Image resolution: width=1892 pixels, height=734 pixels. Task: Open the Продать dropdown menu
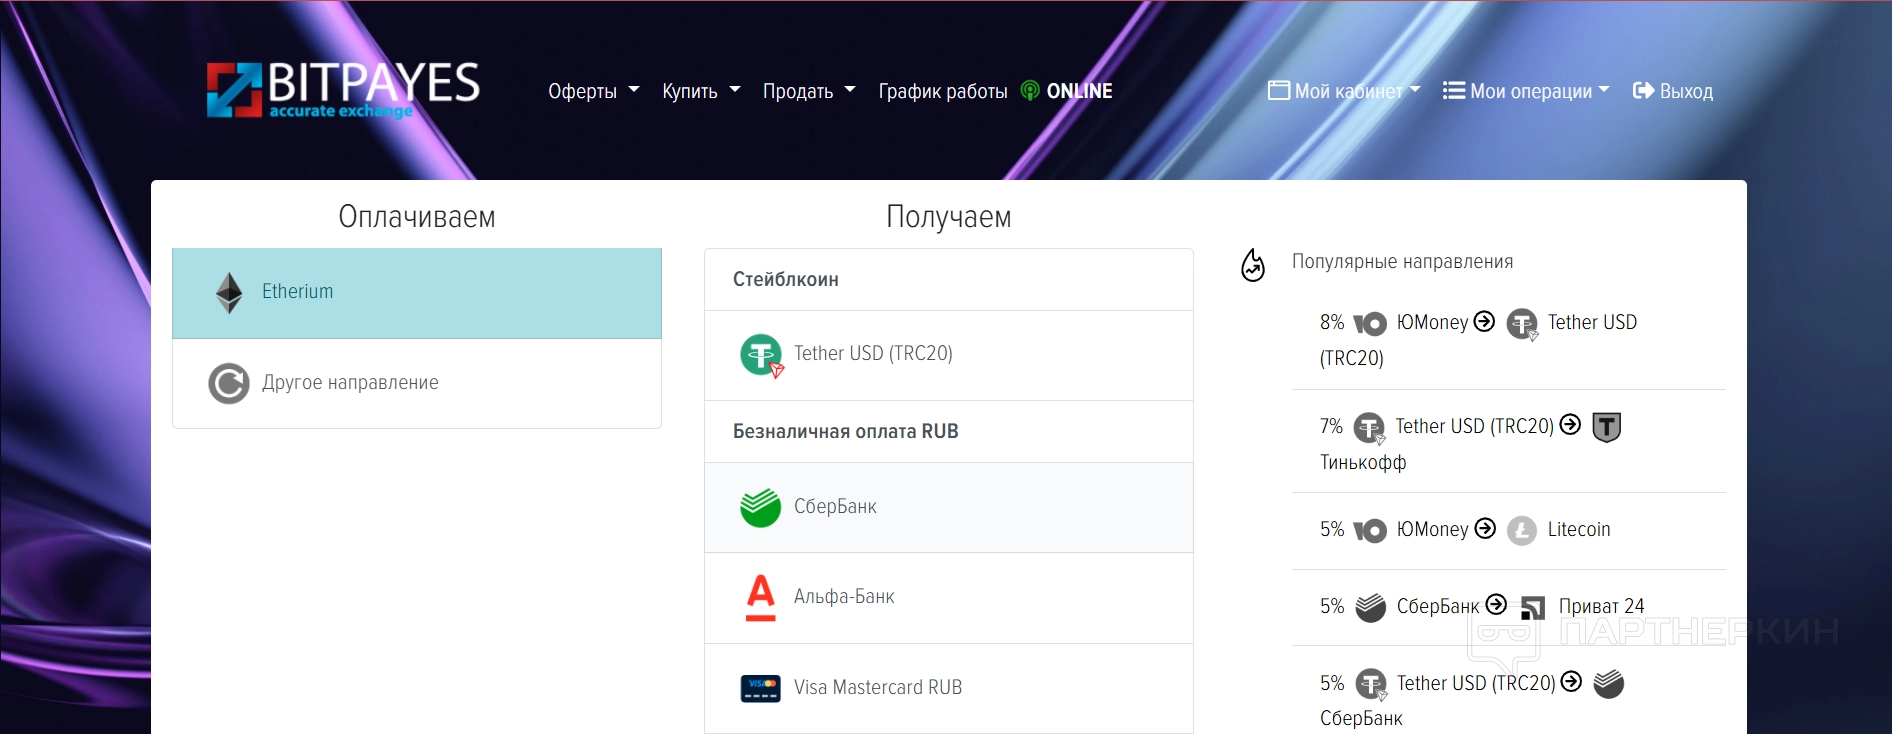(x=809, y=91)
